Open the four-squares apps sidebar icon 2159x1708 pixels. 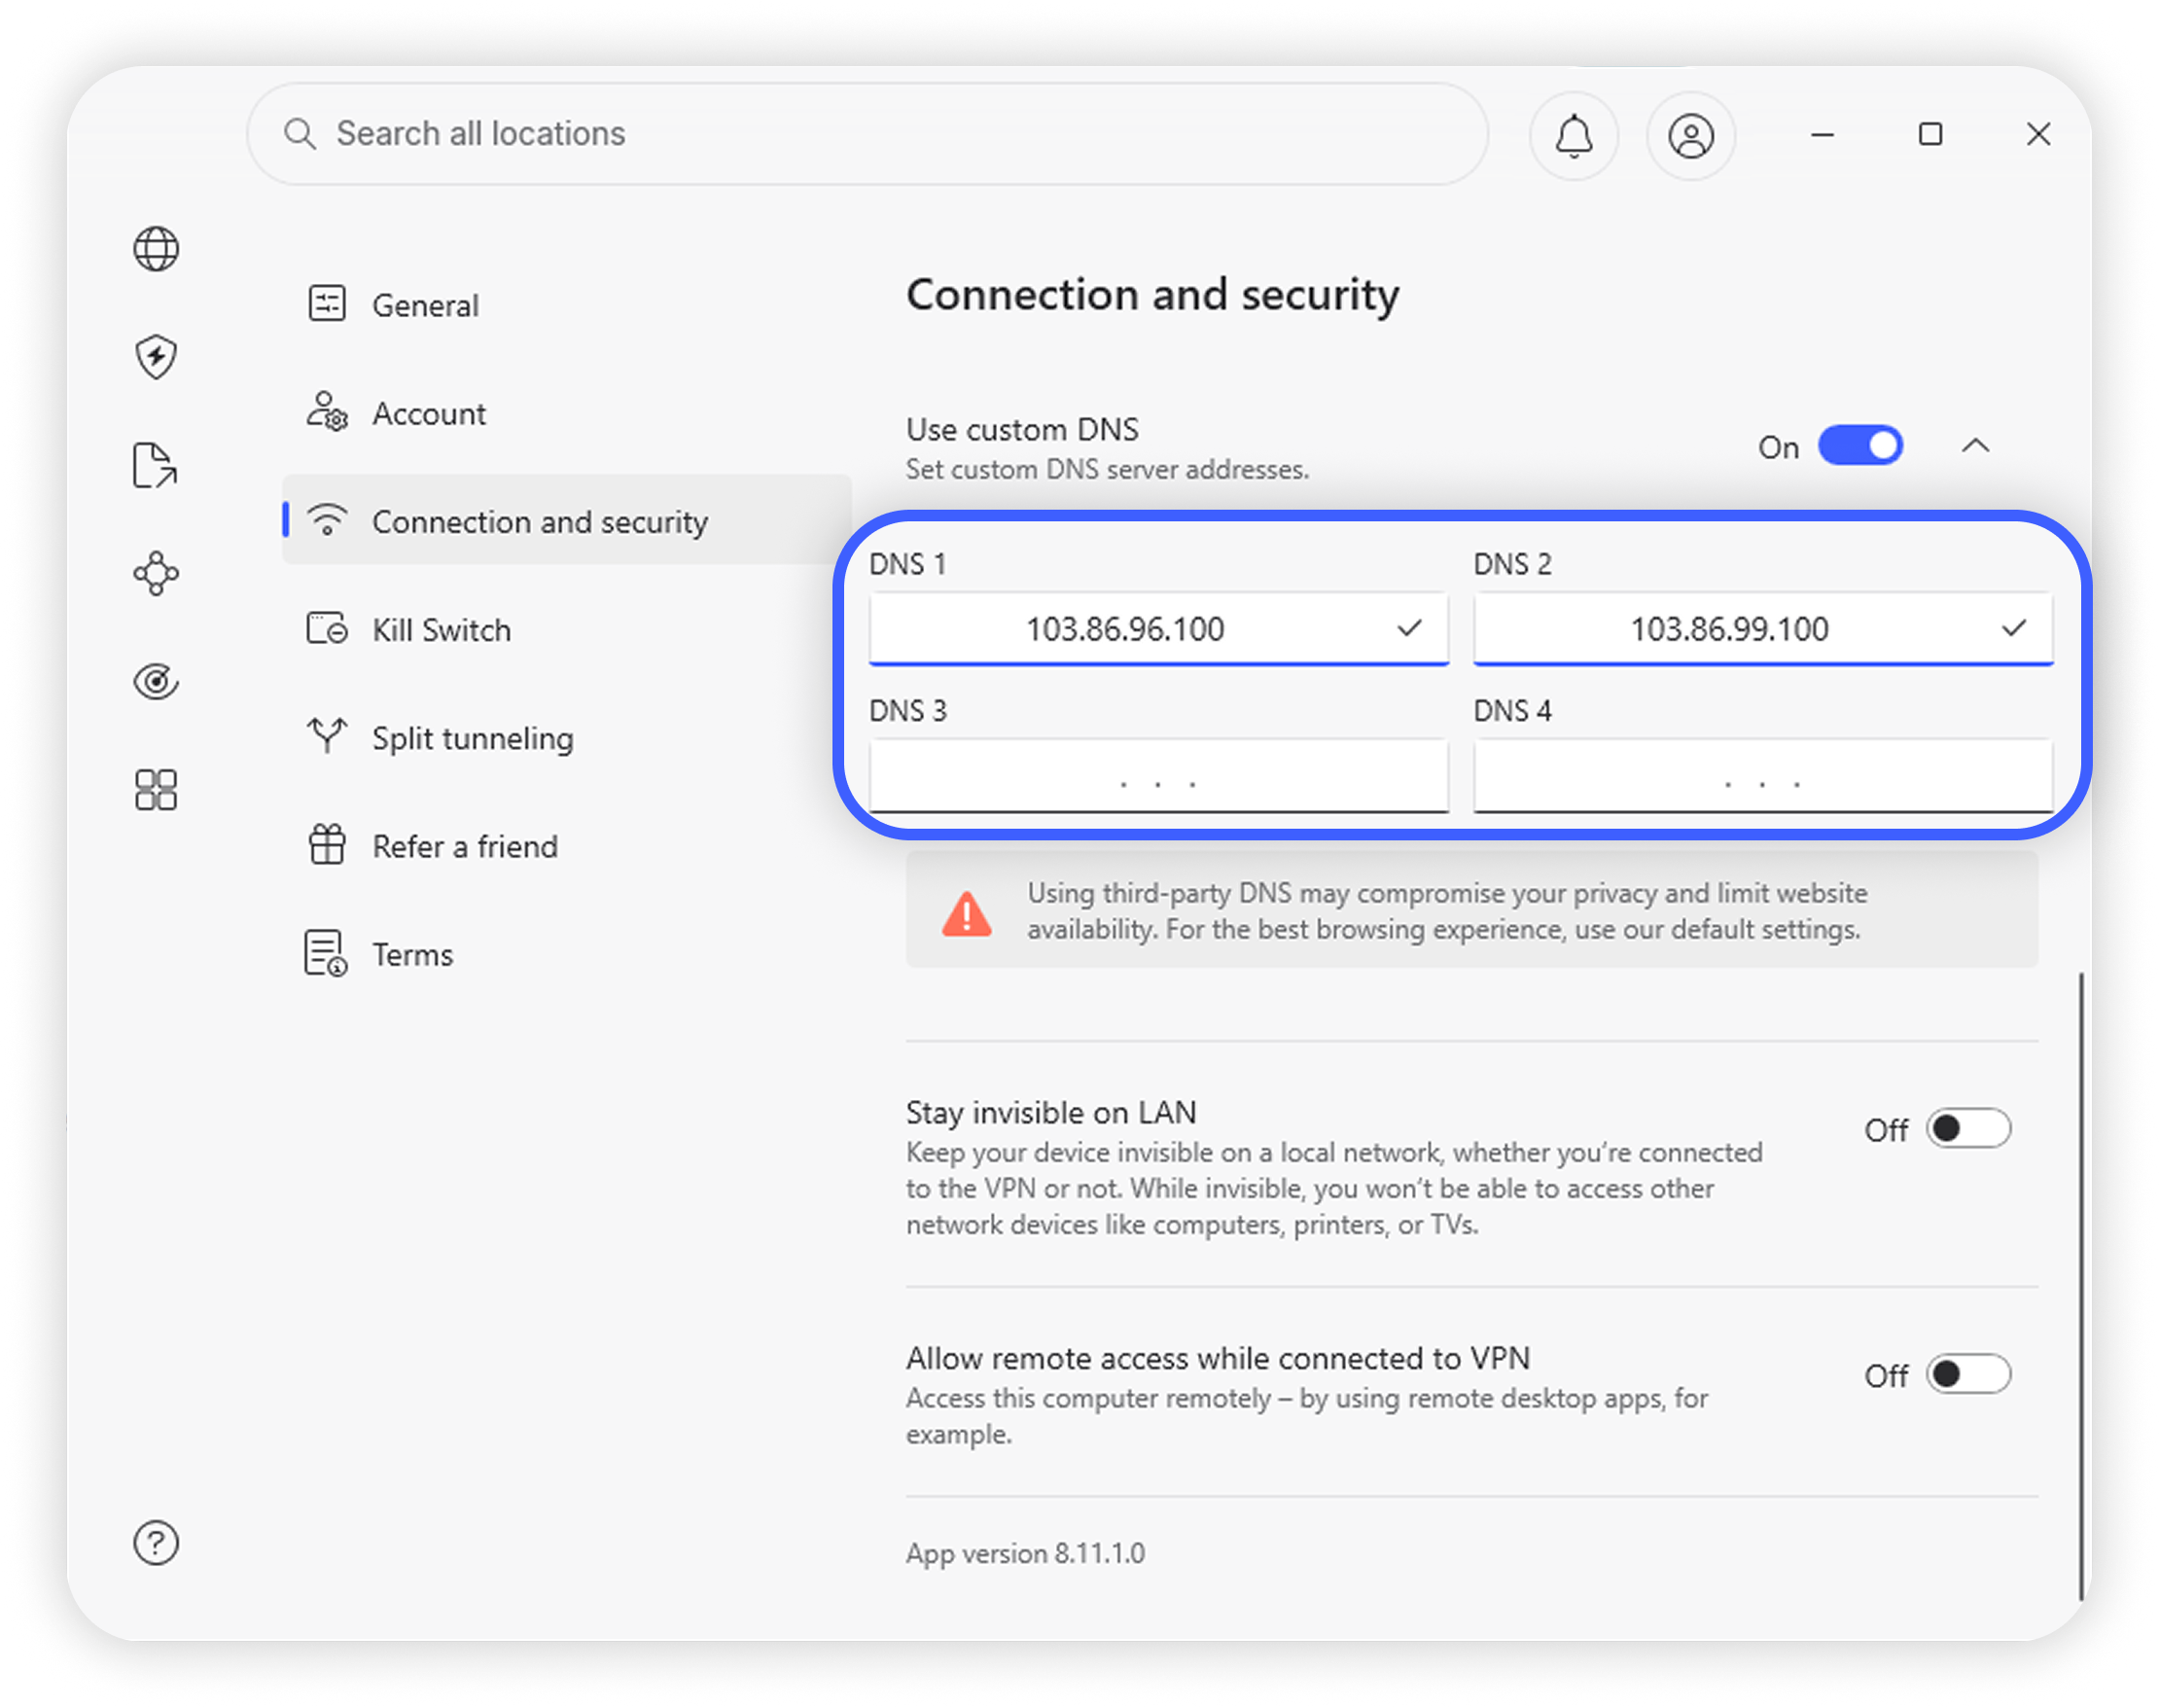(x=156, y=789)
